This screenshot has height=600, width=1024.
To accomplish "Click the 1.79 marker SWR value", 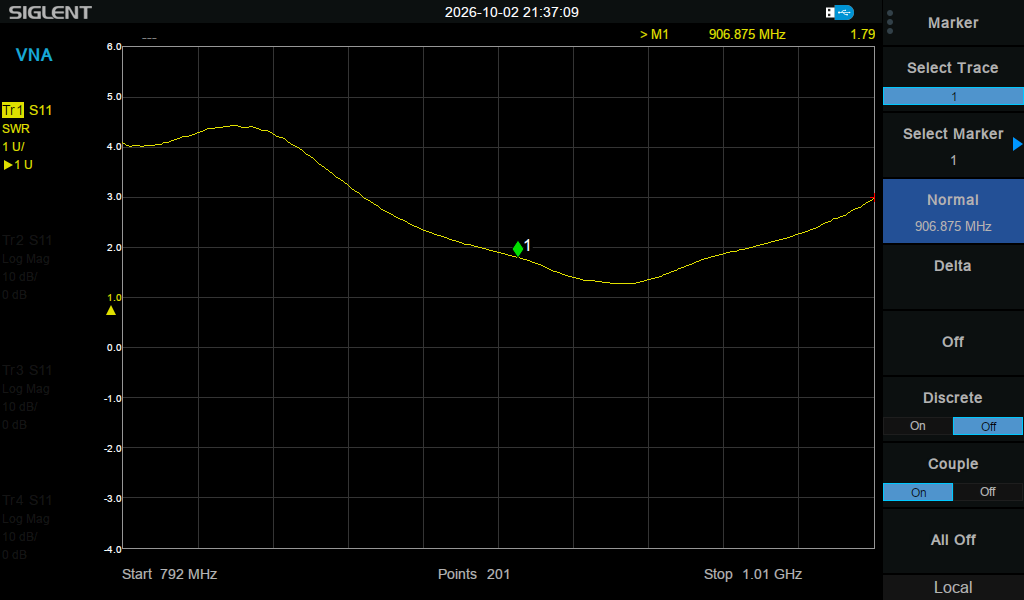I will [863, 34].
